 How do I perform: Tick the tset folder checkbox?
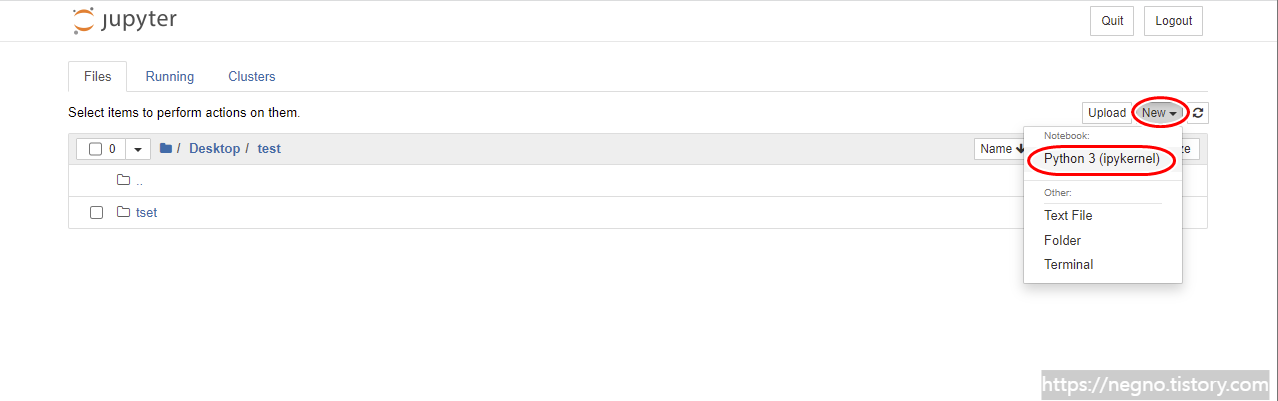96,212
